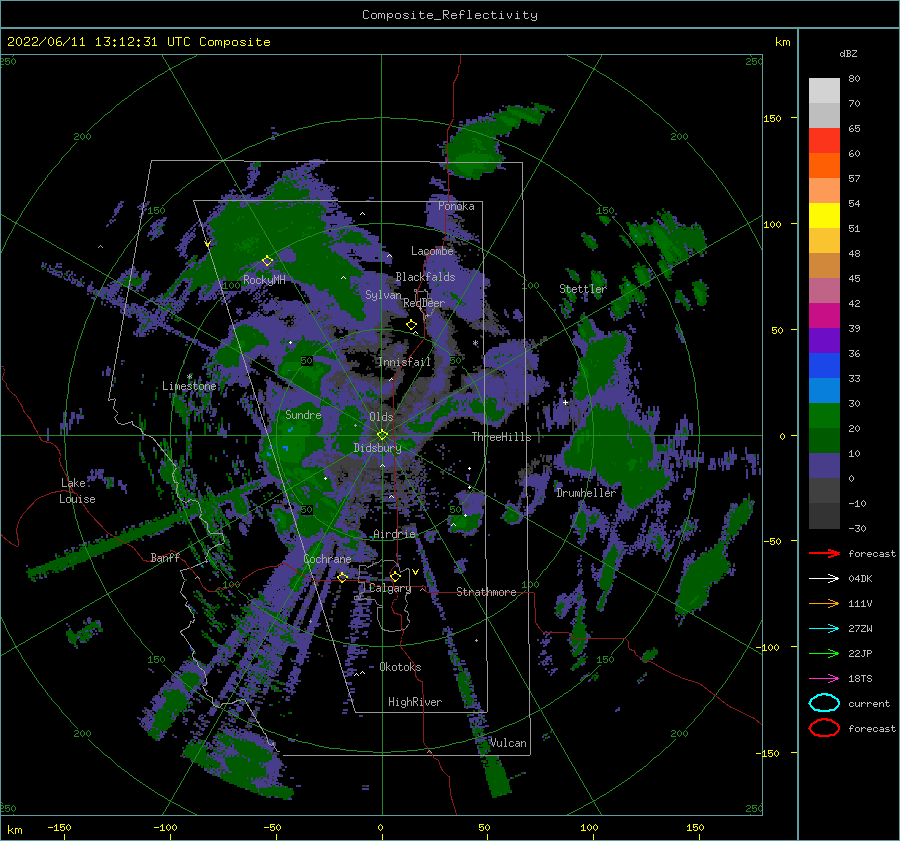Click the 22JP legend label
The width and height of the screenshot is (900, 841).
pos(860,653)
